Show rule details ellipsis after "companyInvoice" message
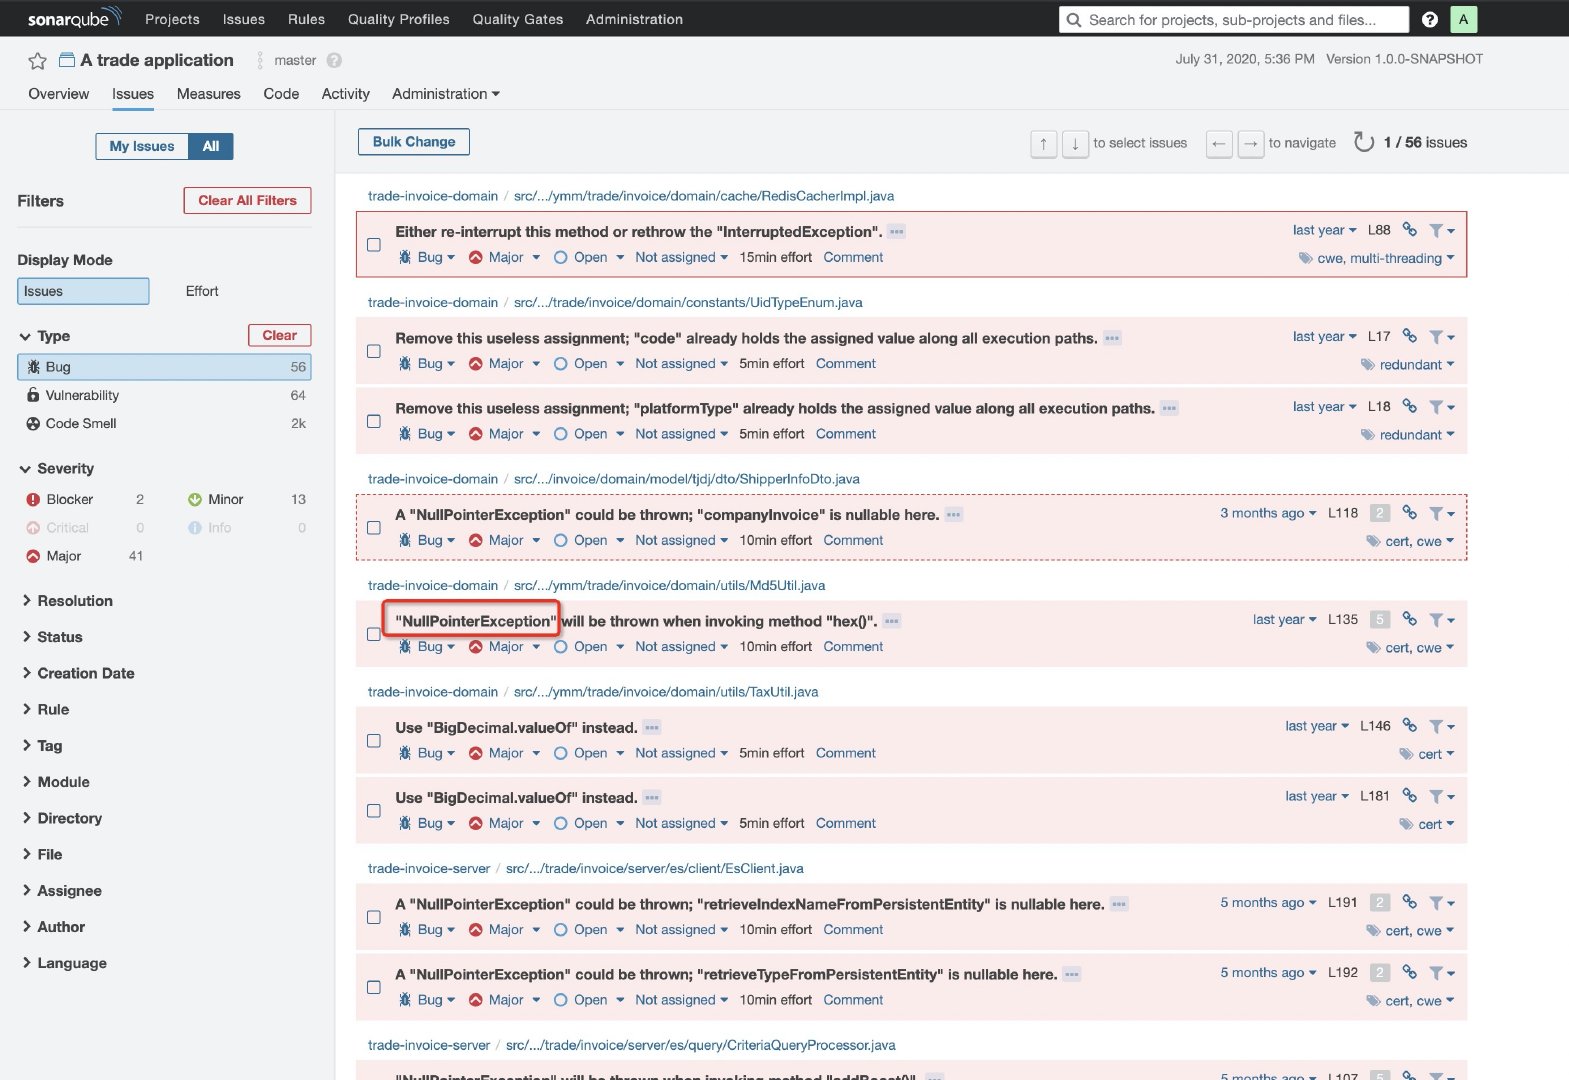Screen dimensions: 1569x1080 tap(953, 515)
